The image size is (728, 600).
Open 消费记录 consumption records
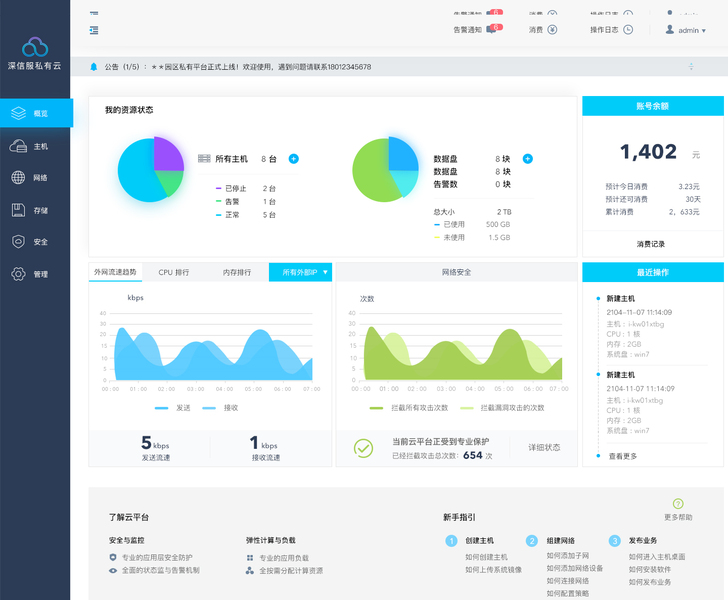[x=650, y=244]
